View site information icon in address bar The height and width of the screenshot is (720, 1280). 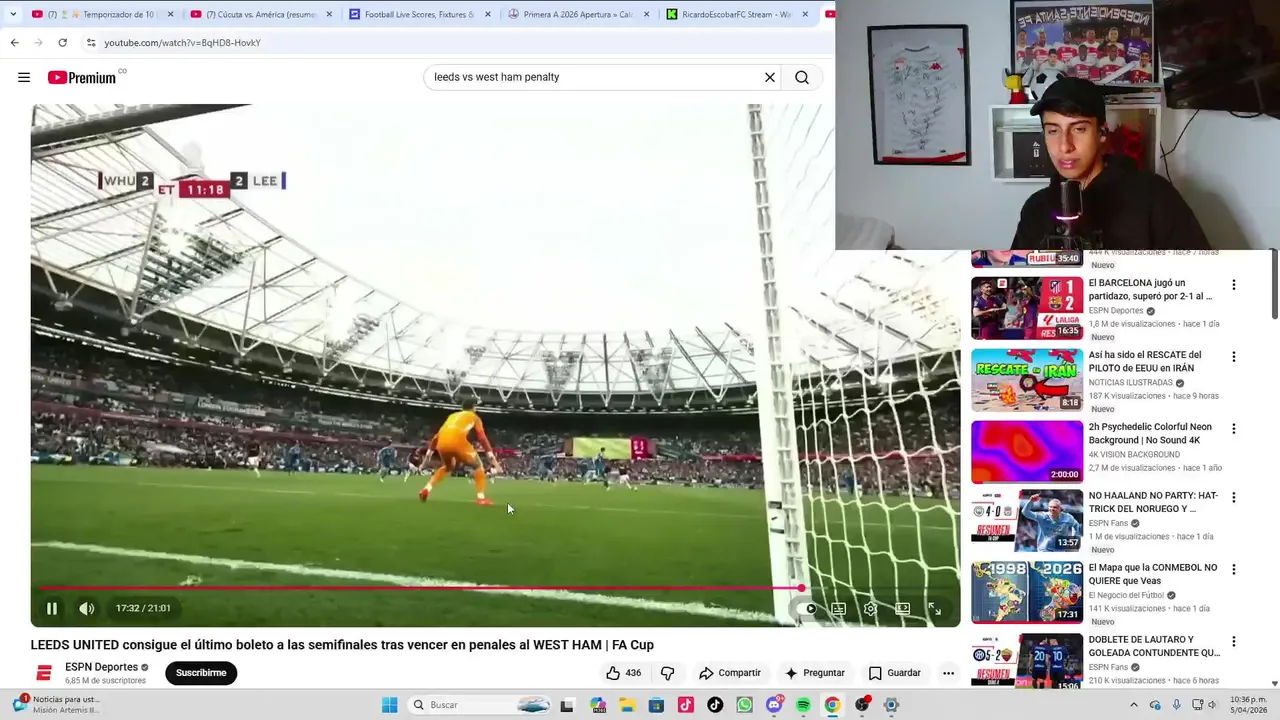coord(91,43)
